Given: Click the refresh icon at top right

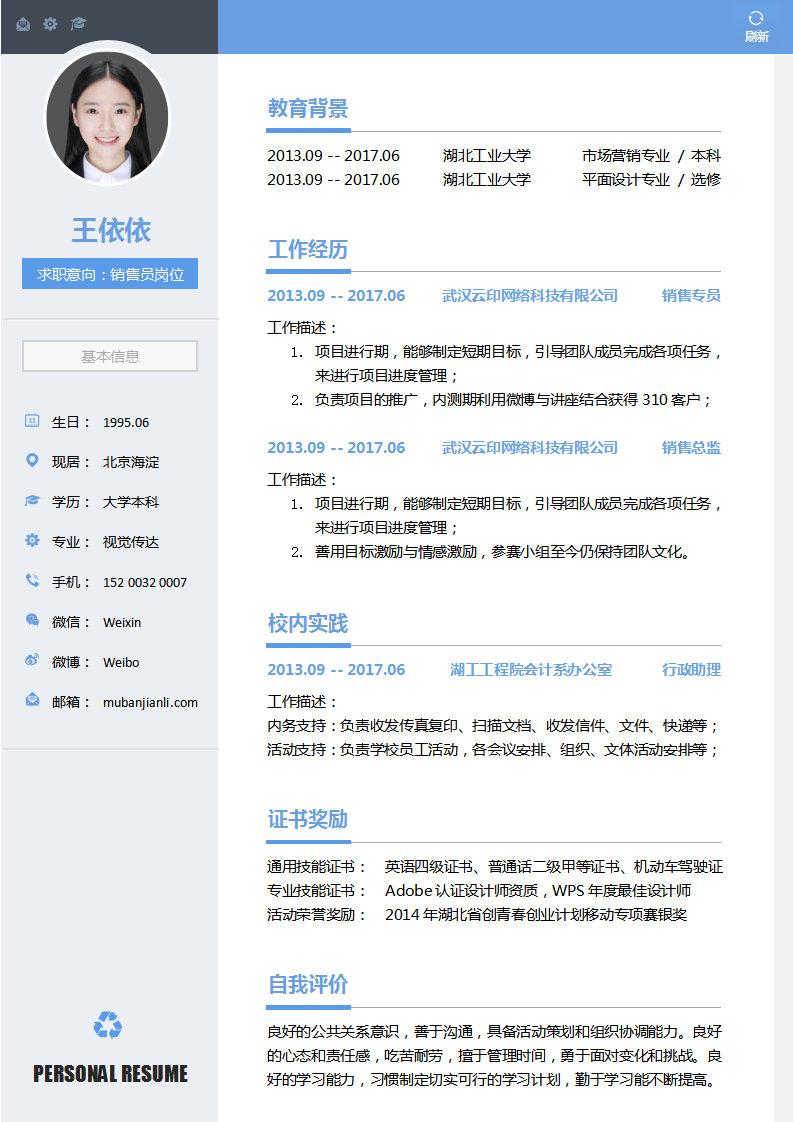Looking at the screenshot, I should [x=756, y=19].
